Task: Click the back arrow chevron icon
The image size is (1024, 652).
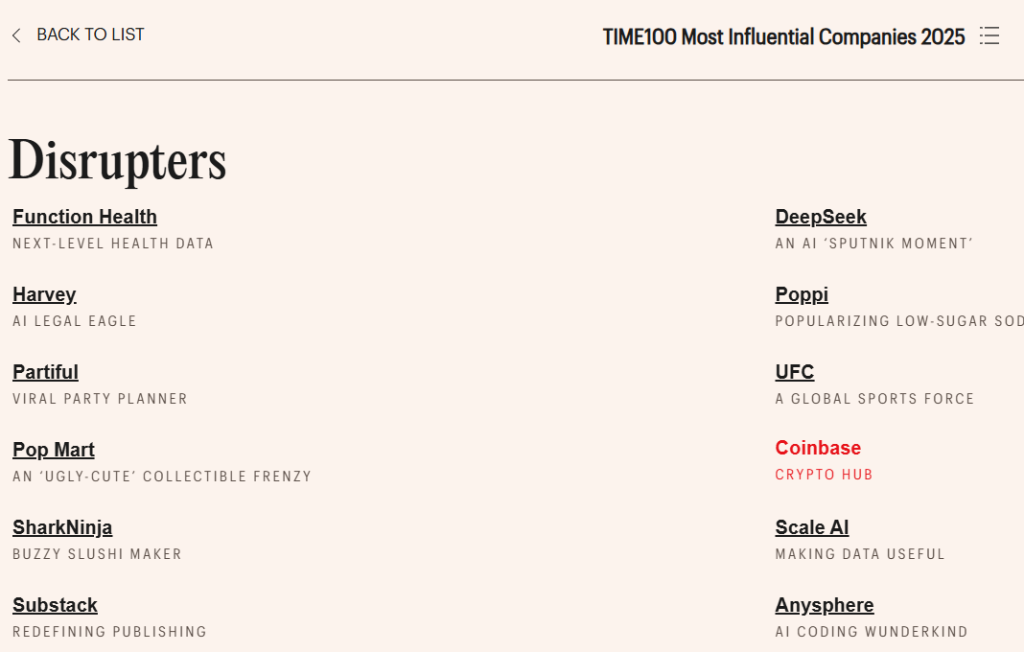Action: click(x=16, y=36)
